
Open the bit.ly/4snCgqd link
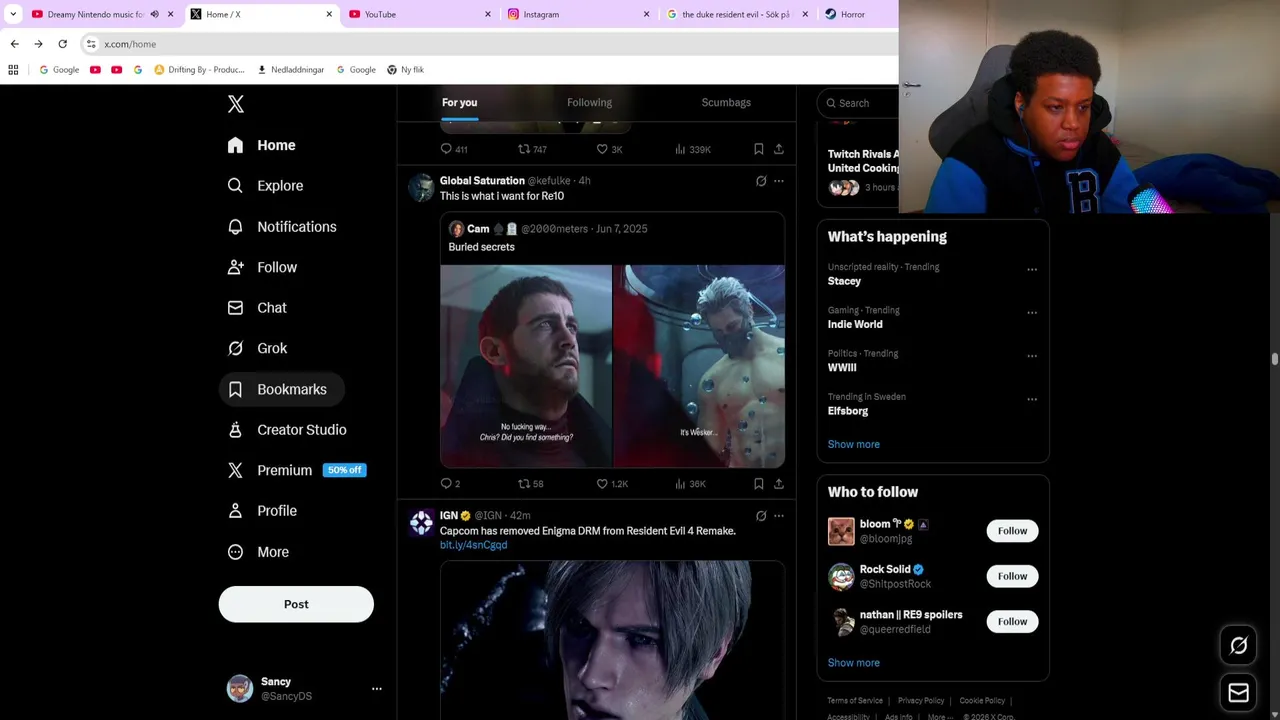(473, 545)
